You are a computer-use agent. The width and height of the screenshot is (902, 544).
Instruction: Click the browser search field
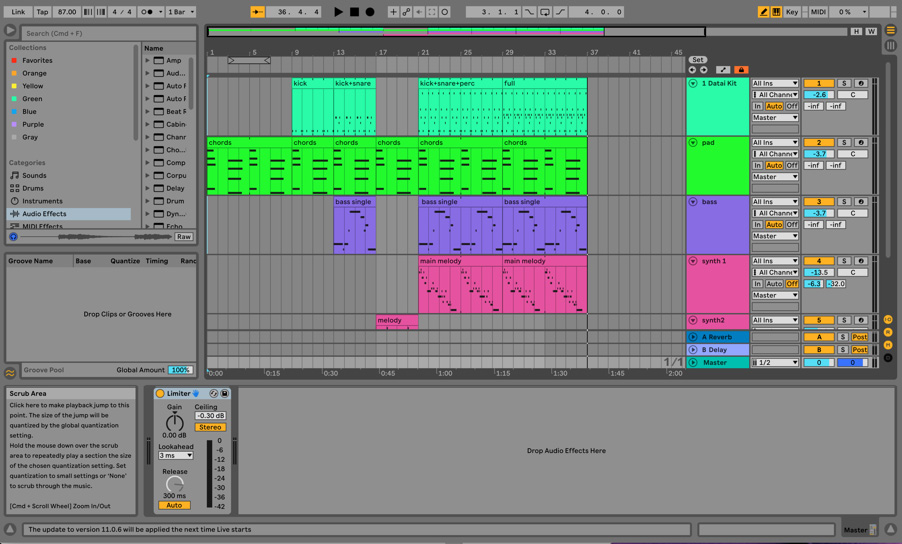[109, 33]
